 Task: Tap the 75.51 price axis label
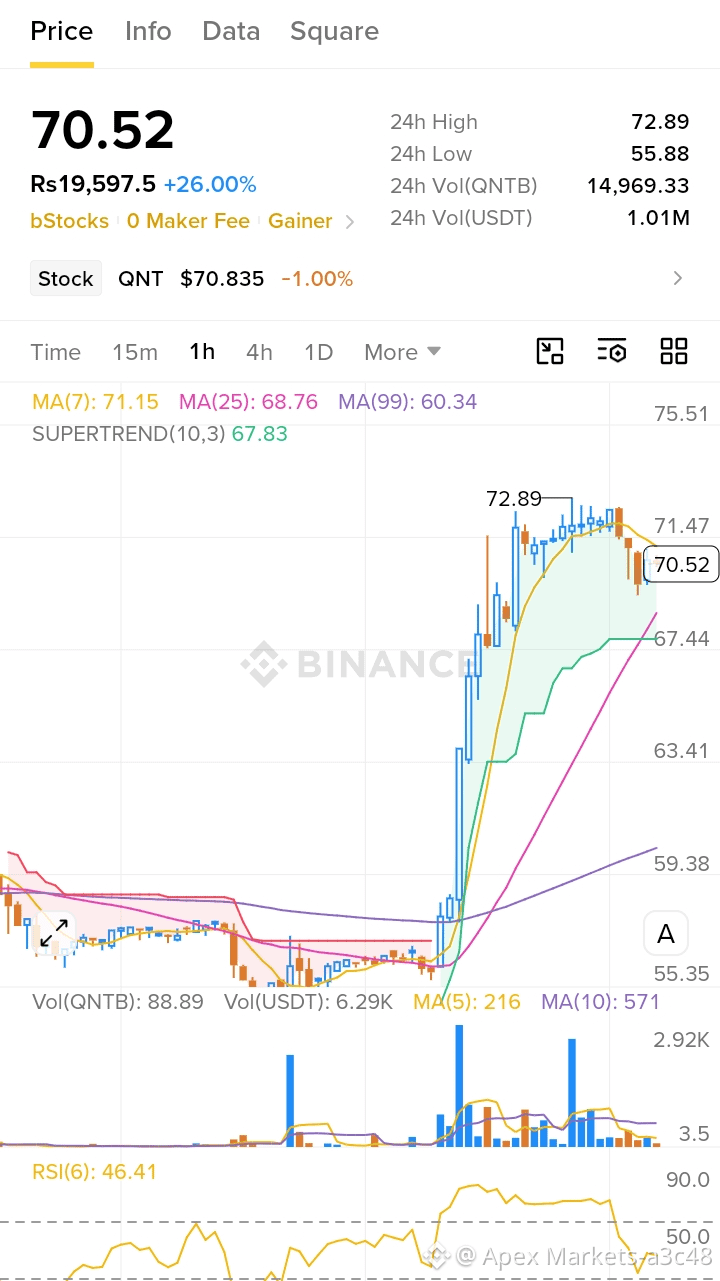click(x=681, y=414)
